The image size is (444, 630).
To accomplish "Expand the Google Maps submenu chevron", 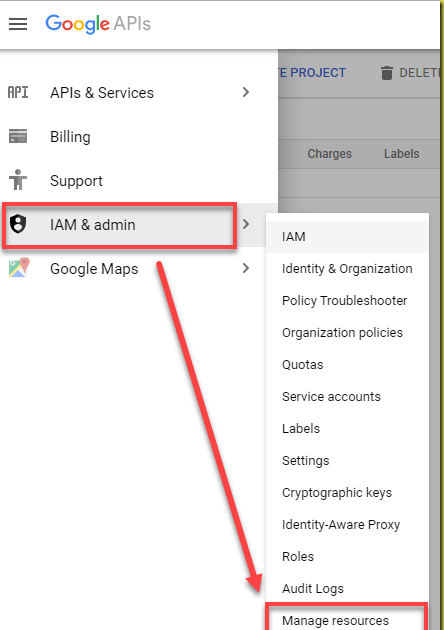I will (x=246, y=268).
